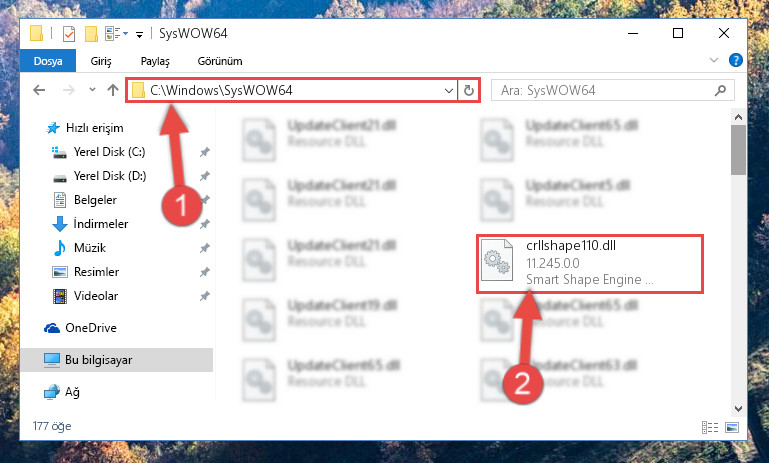769x463 pixels.
Task: Go up one folder level
Action: 113,90
